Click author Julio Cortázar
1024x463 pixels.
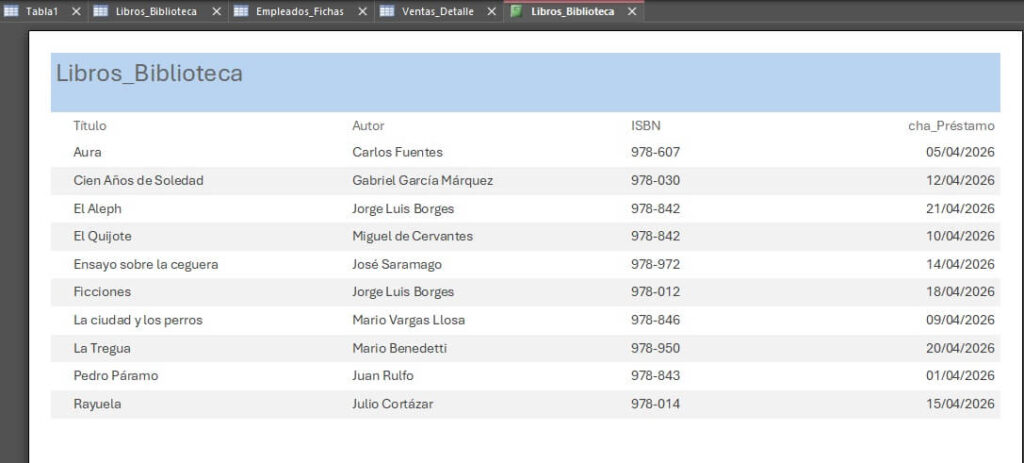point(392,404)
